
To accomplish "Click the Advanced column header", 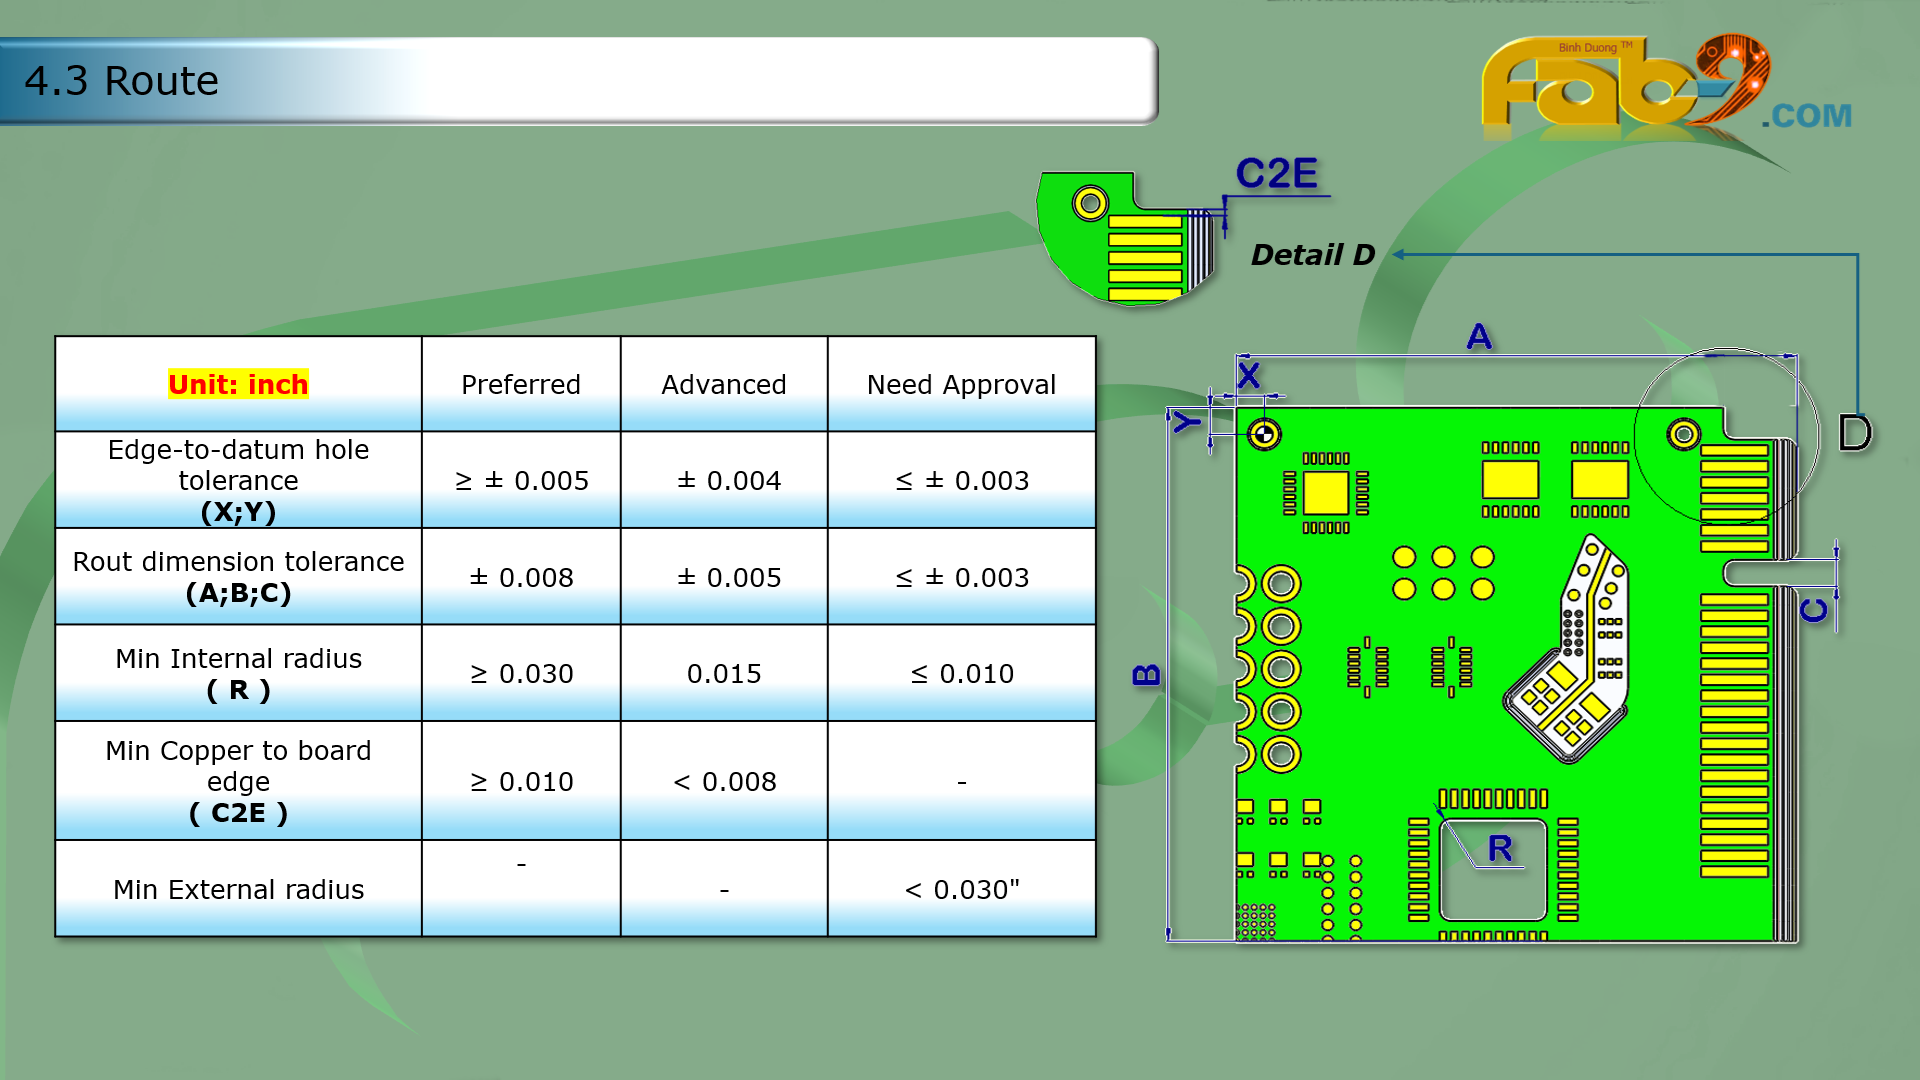I will pos(723,385).
